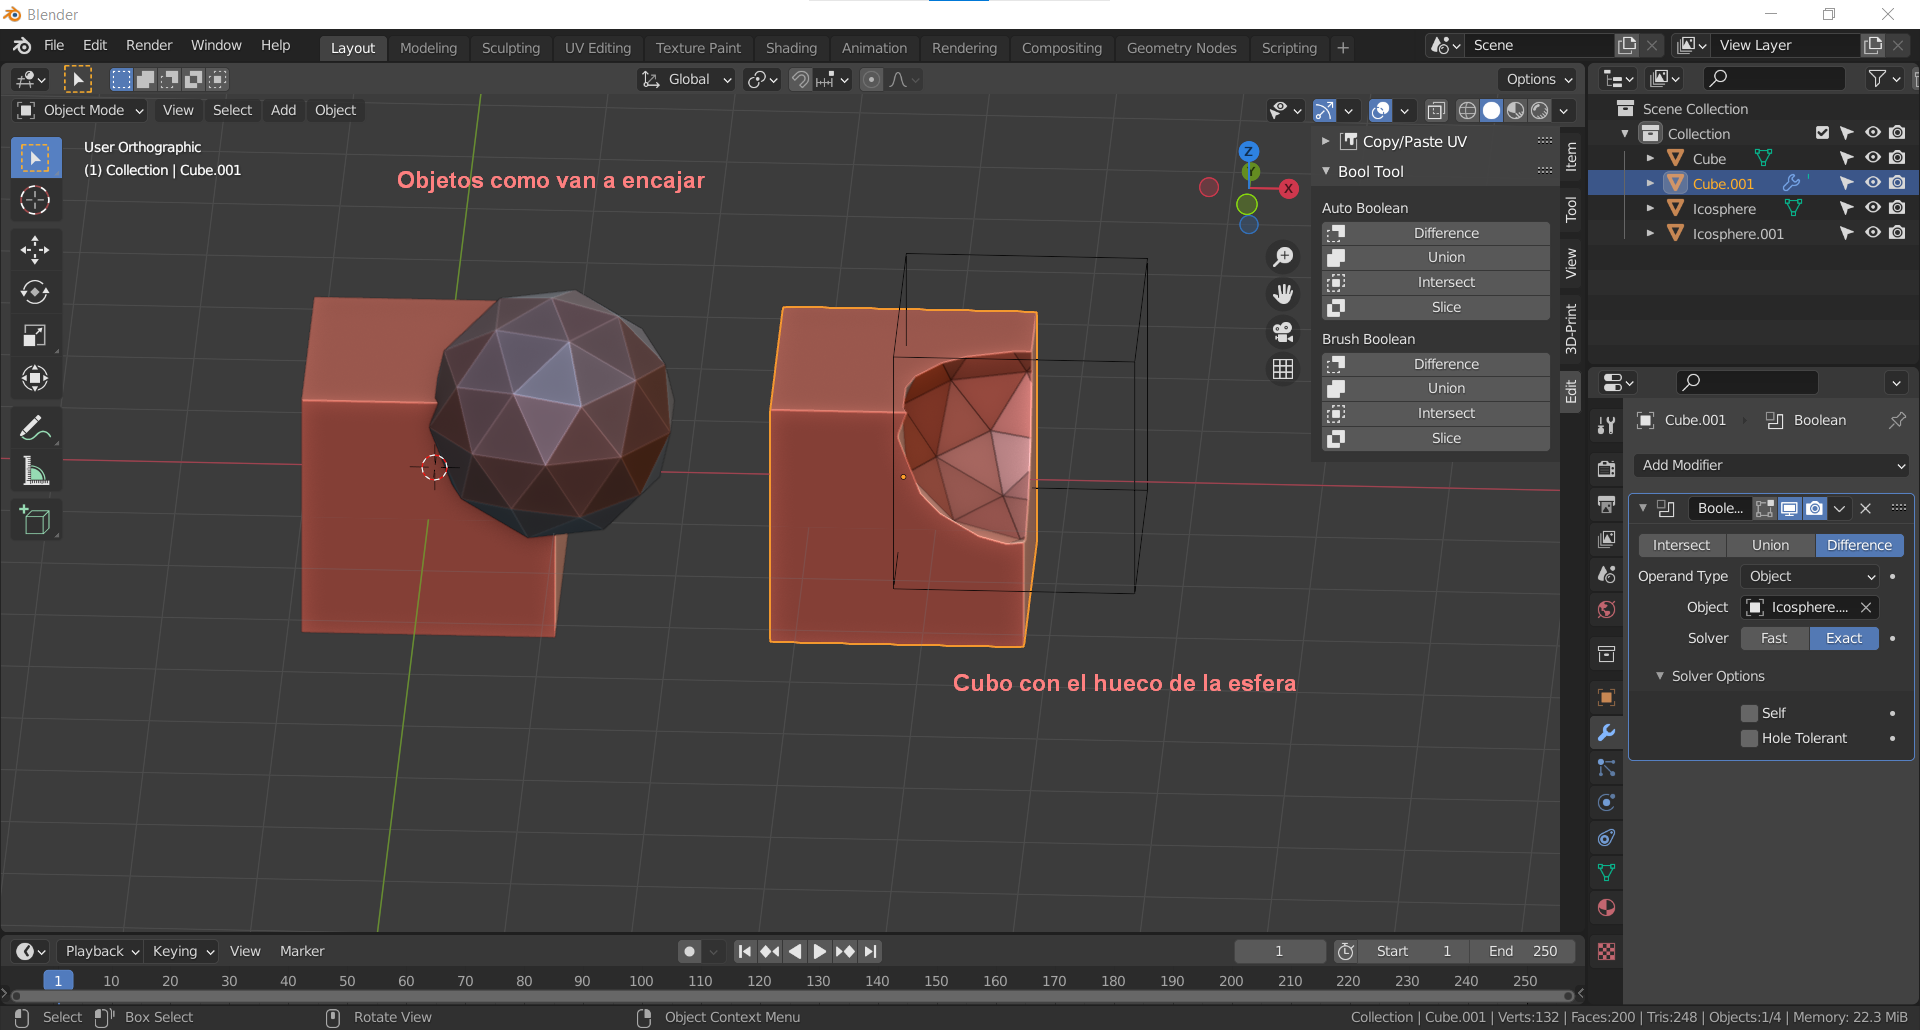Click Auto Boolean Union button

(1436, 257)
